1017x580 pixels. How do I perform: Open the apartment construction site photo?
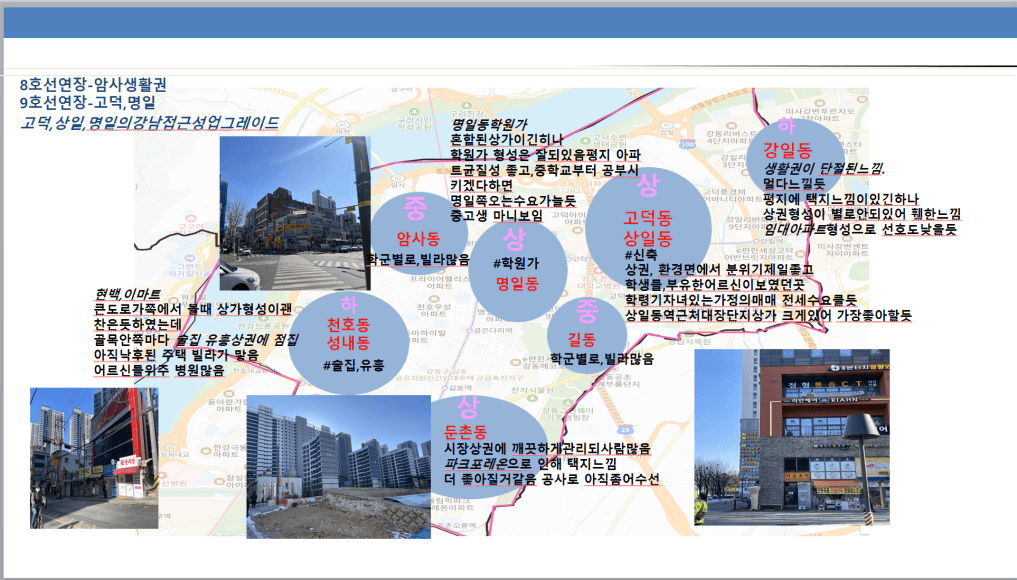(x=339, y=466)
